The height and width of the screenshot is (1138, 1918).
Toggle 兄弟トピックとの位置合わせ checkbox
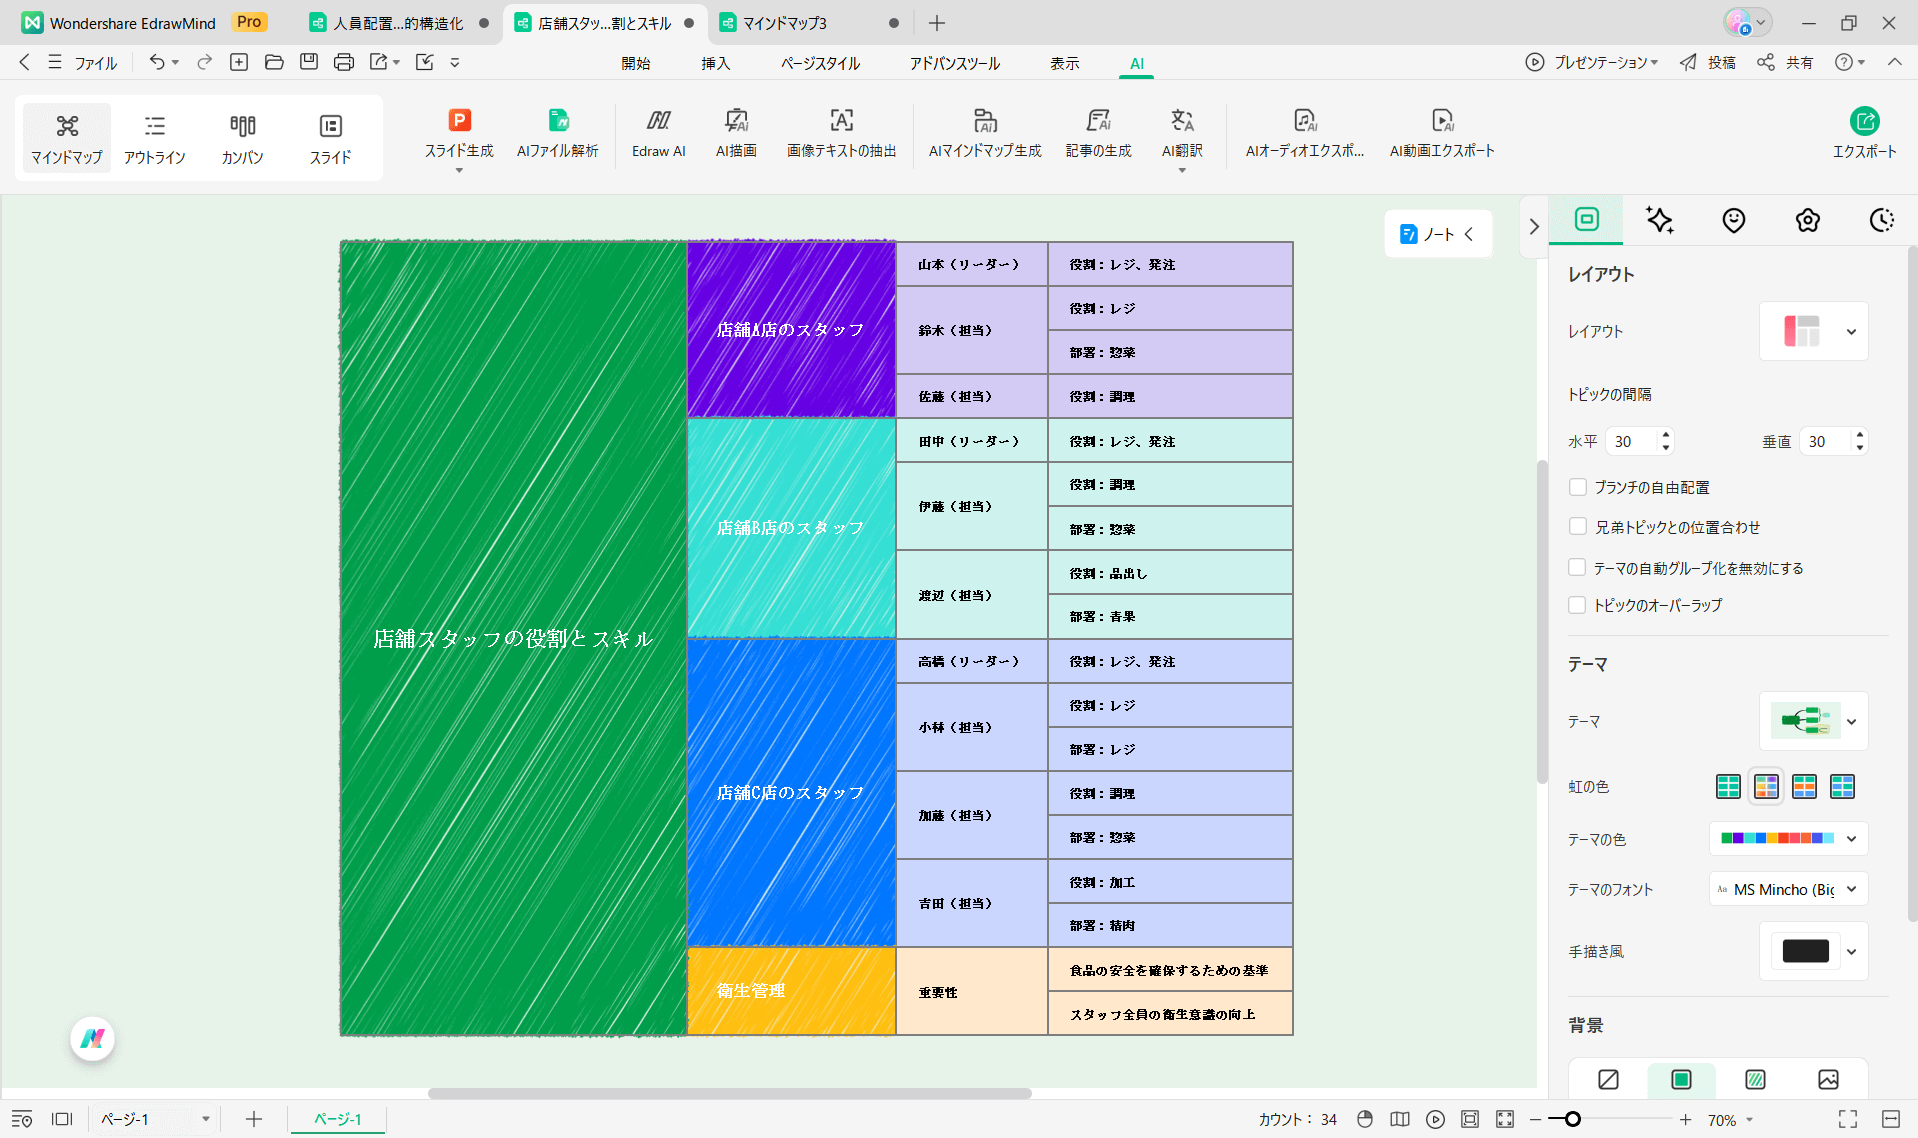pyautogui.click(x=1578, y=527)
